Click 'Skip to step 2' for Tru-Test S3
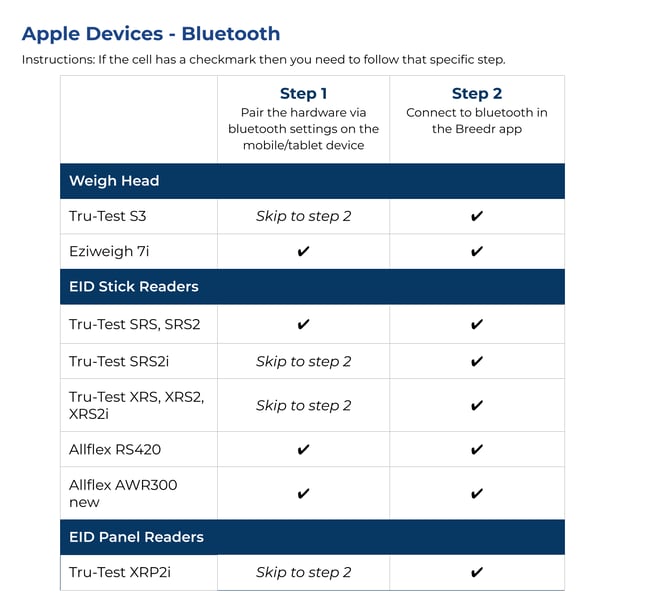 tap(304, 216)
